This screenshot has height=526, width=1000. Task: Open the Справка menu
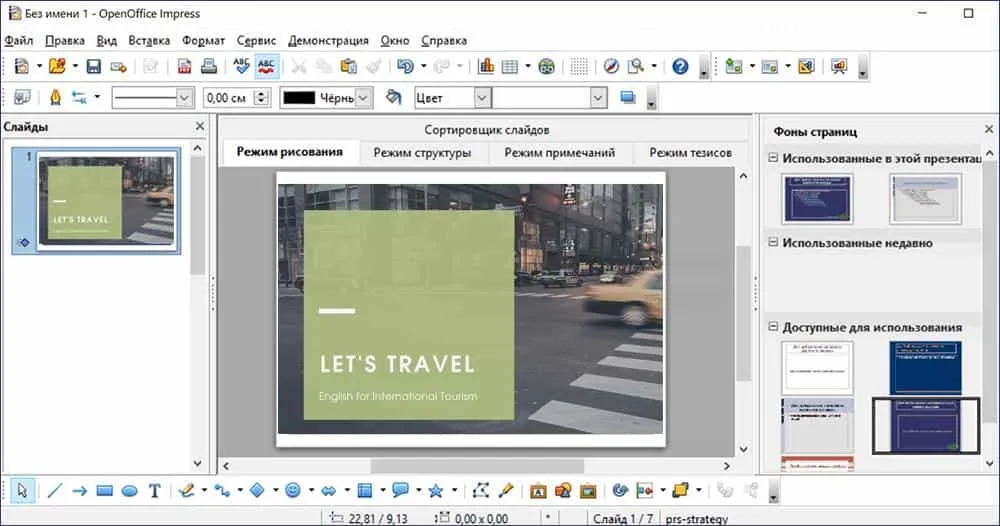444,40
